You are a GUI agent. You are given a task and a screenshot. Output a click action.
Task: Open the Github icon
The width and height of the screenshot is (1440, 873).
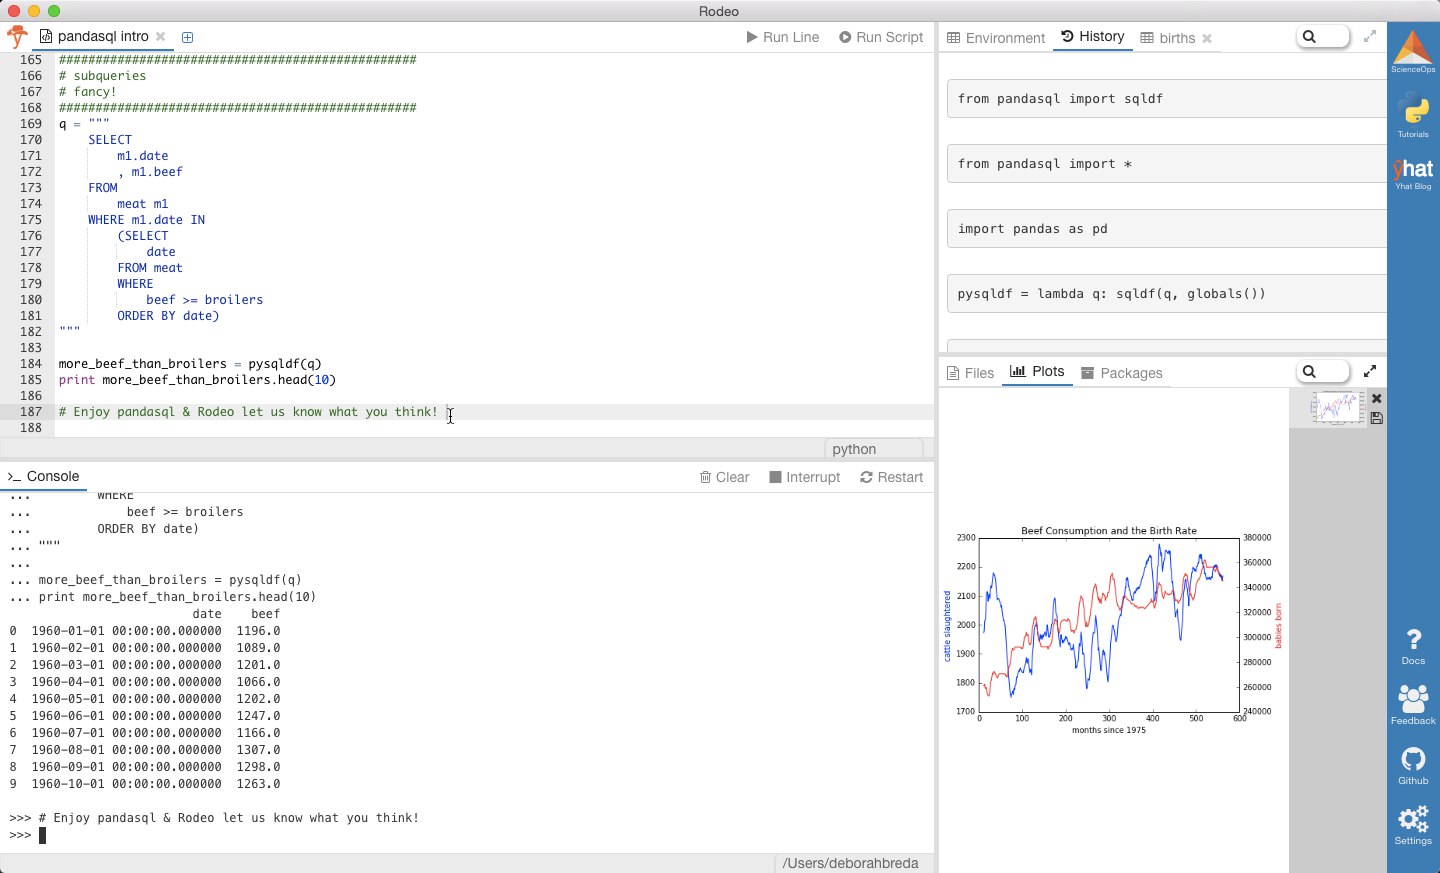pos(1413,766)
